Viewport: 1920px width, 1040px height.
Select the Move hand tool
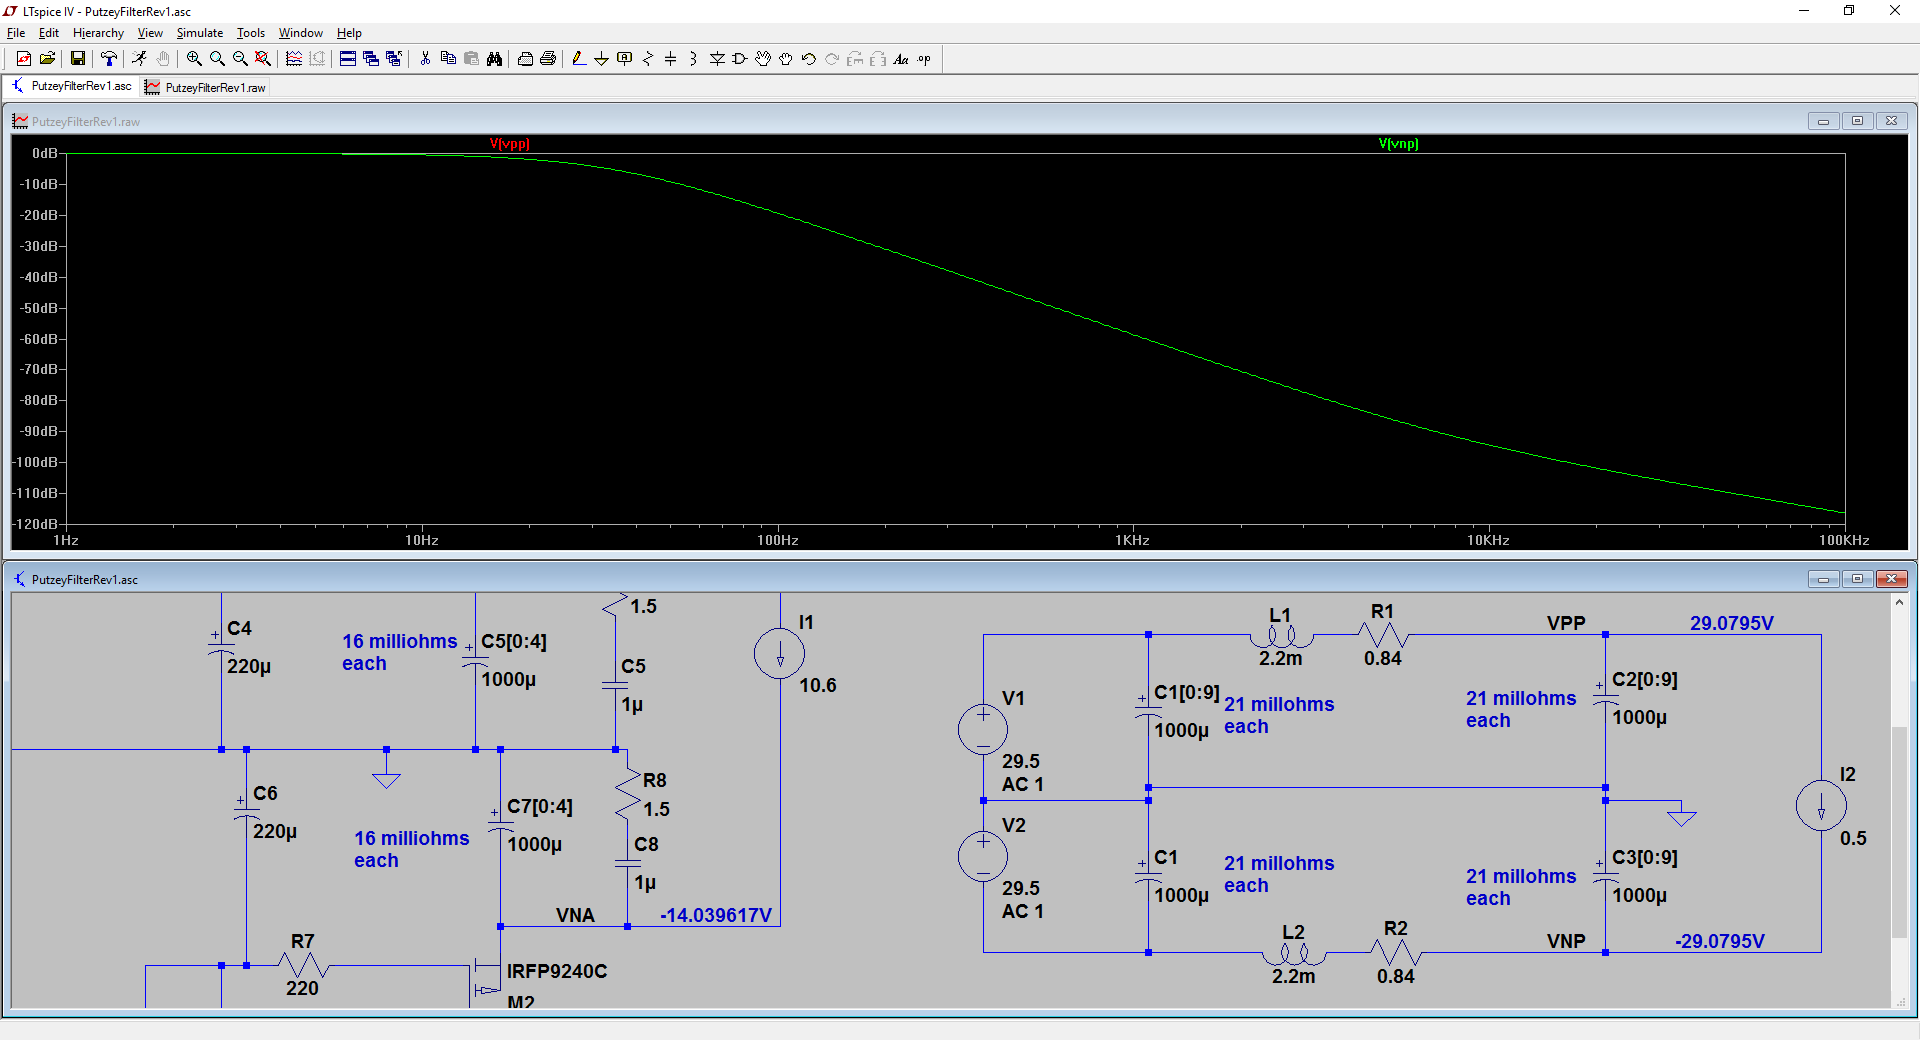pos(763,59)
